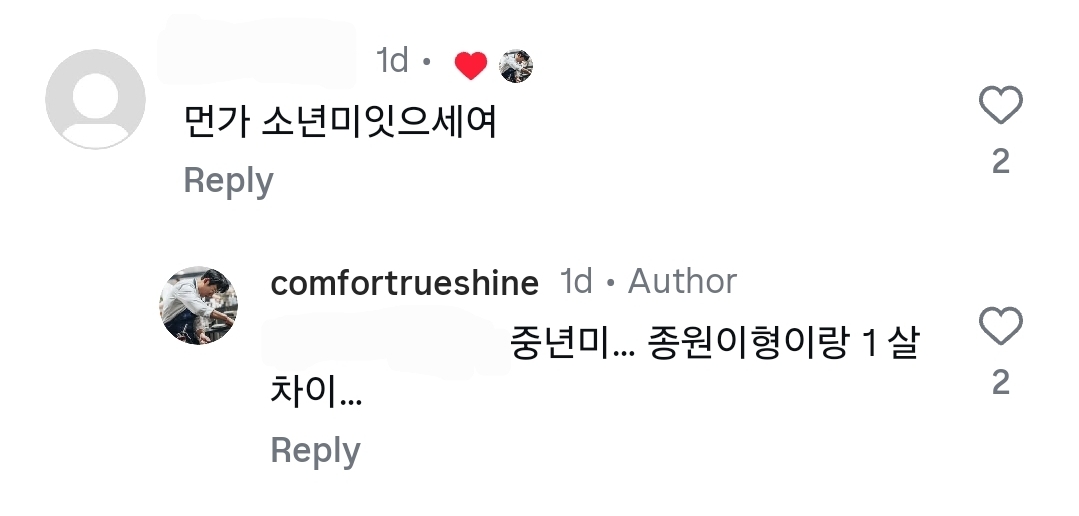Screen dimensions: 1079x516
Task: Open the comfortrueshine username link
Action: tap(404, 283)
